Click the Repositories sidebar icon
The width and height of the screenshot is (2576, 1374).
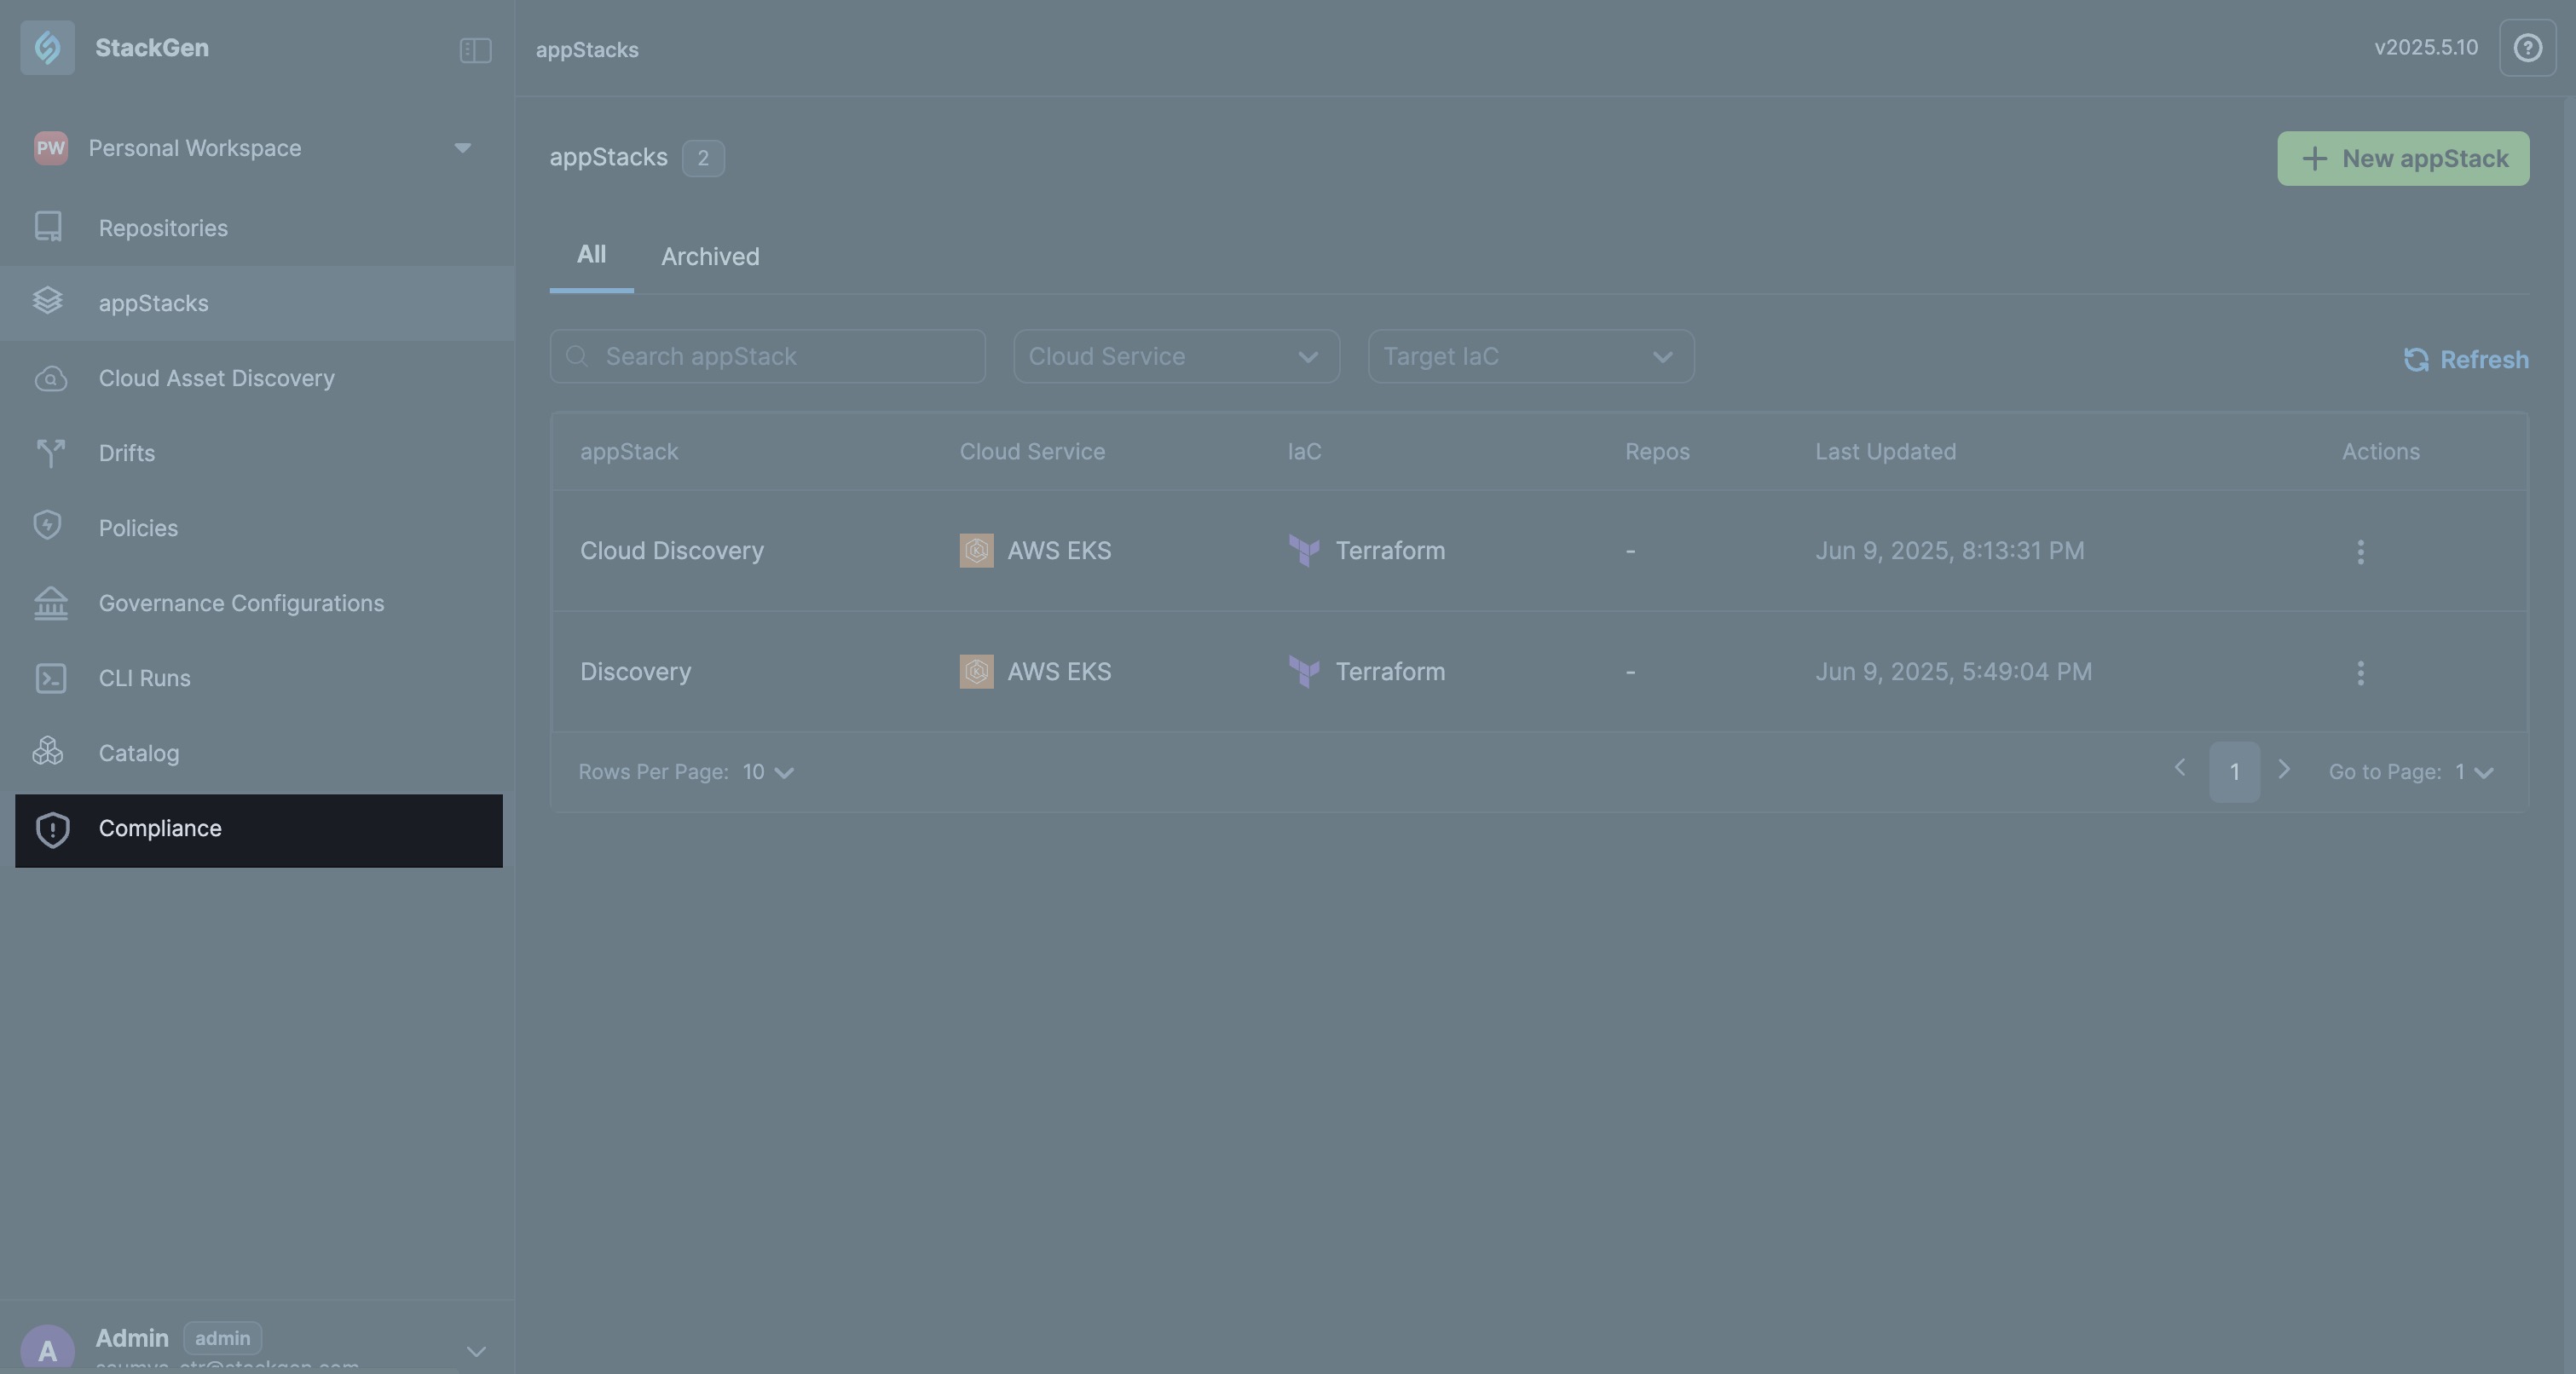click(x=48, y=226)
